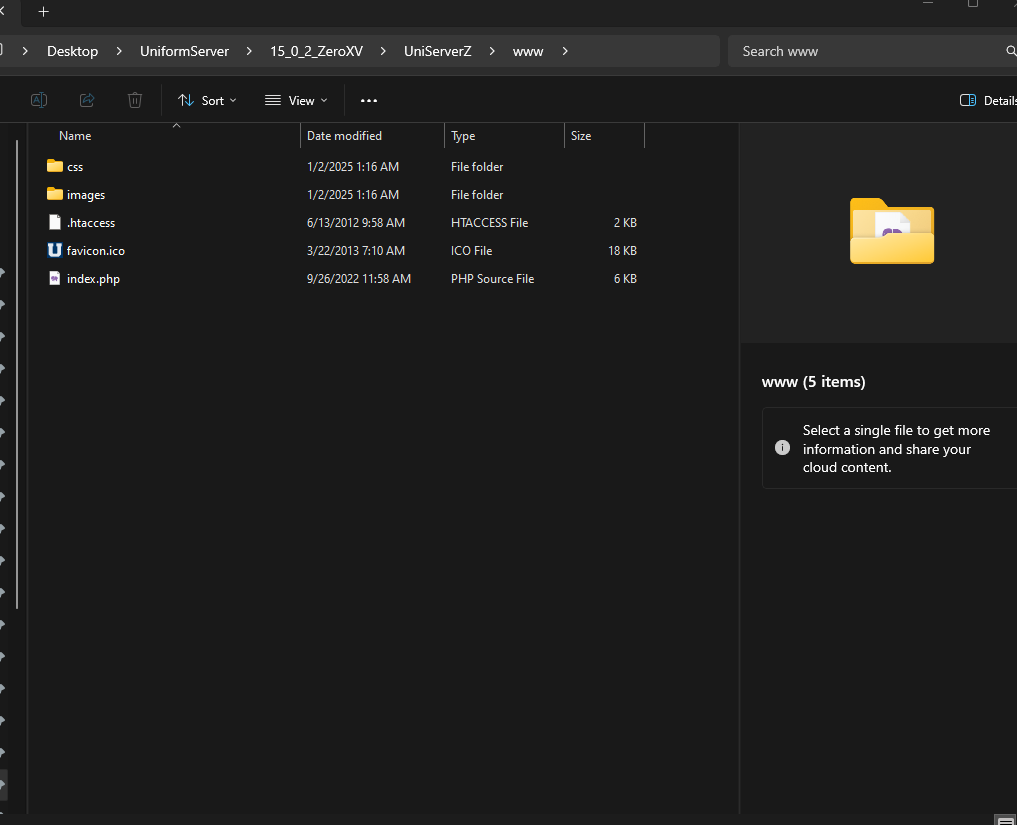This screenshot has height=825, width=1017.
Task: Click the HTACCESS File type cell
Action: [x=490, y=222]
